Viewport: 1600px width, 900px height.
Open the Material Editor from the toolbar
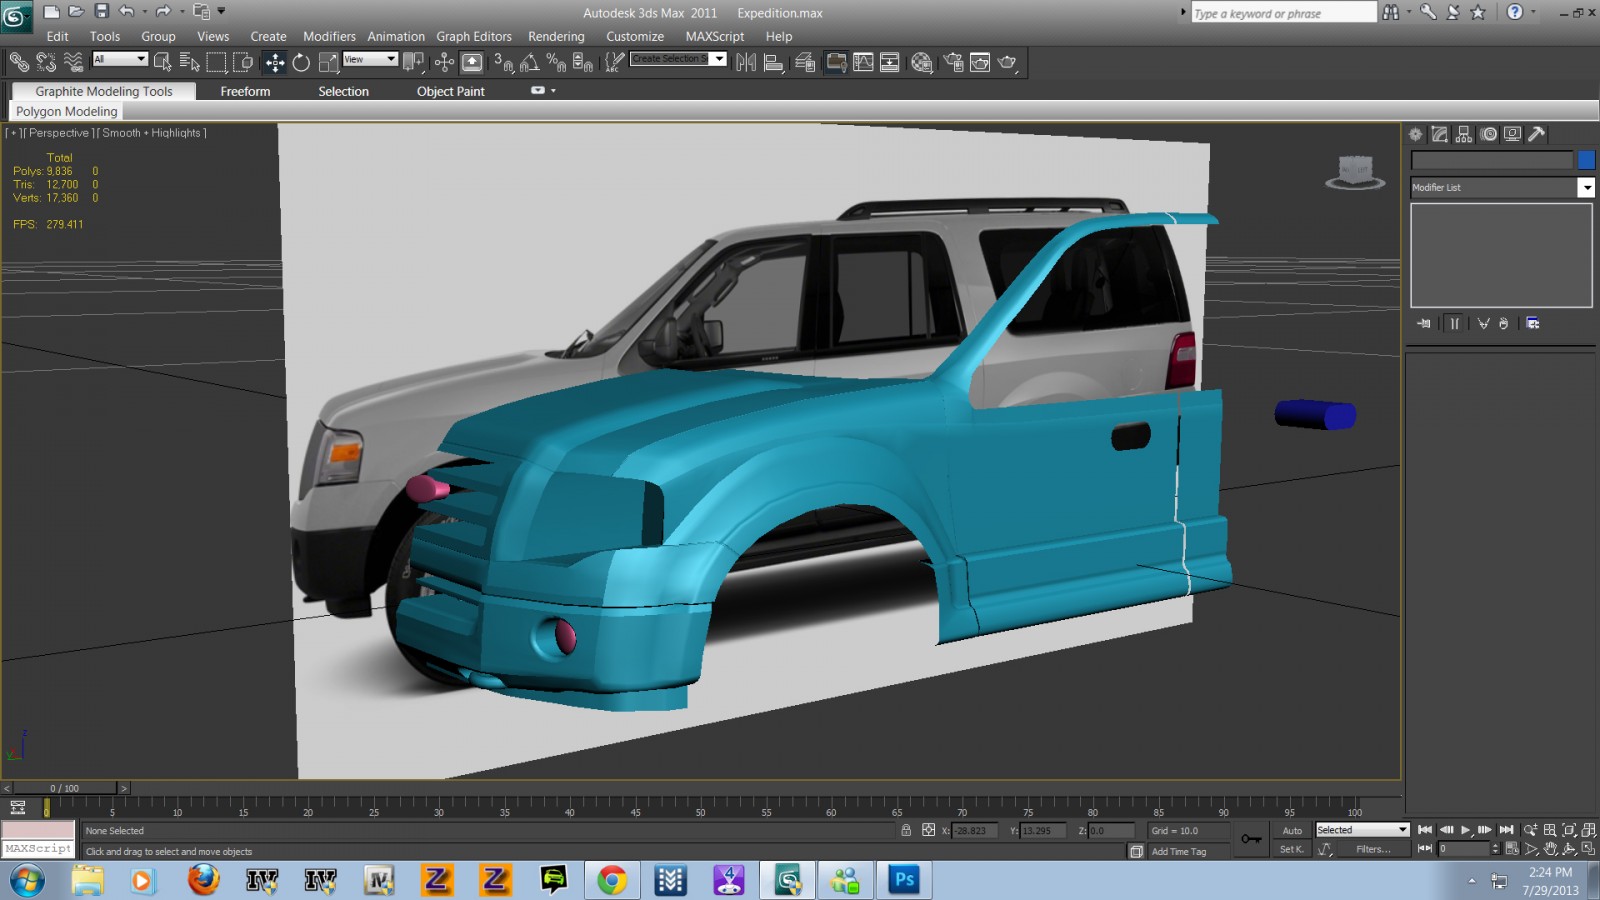click(921, 63)
